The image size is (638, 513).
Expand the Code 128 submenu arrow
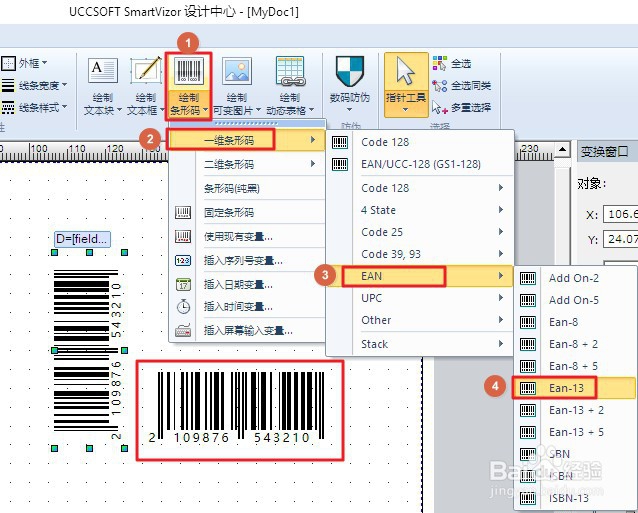(501, 188)
